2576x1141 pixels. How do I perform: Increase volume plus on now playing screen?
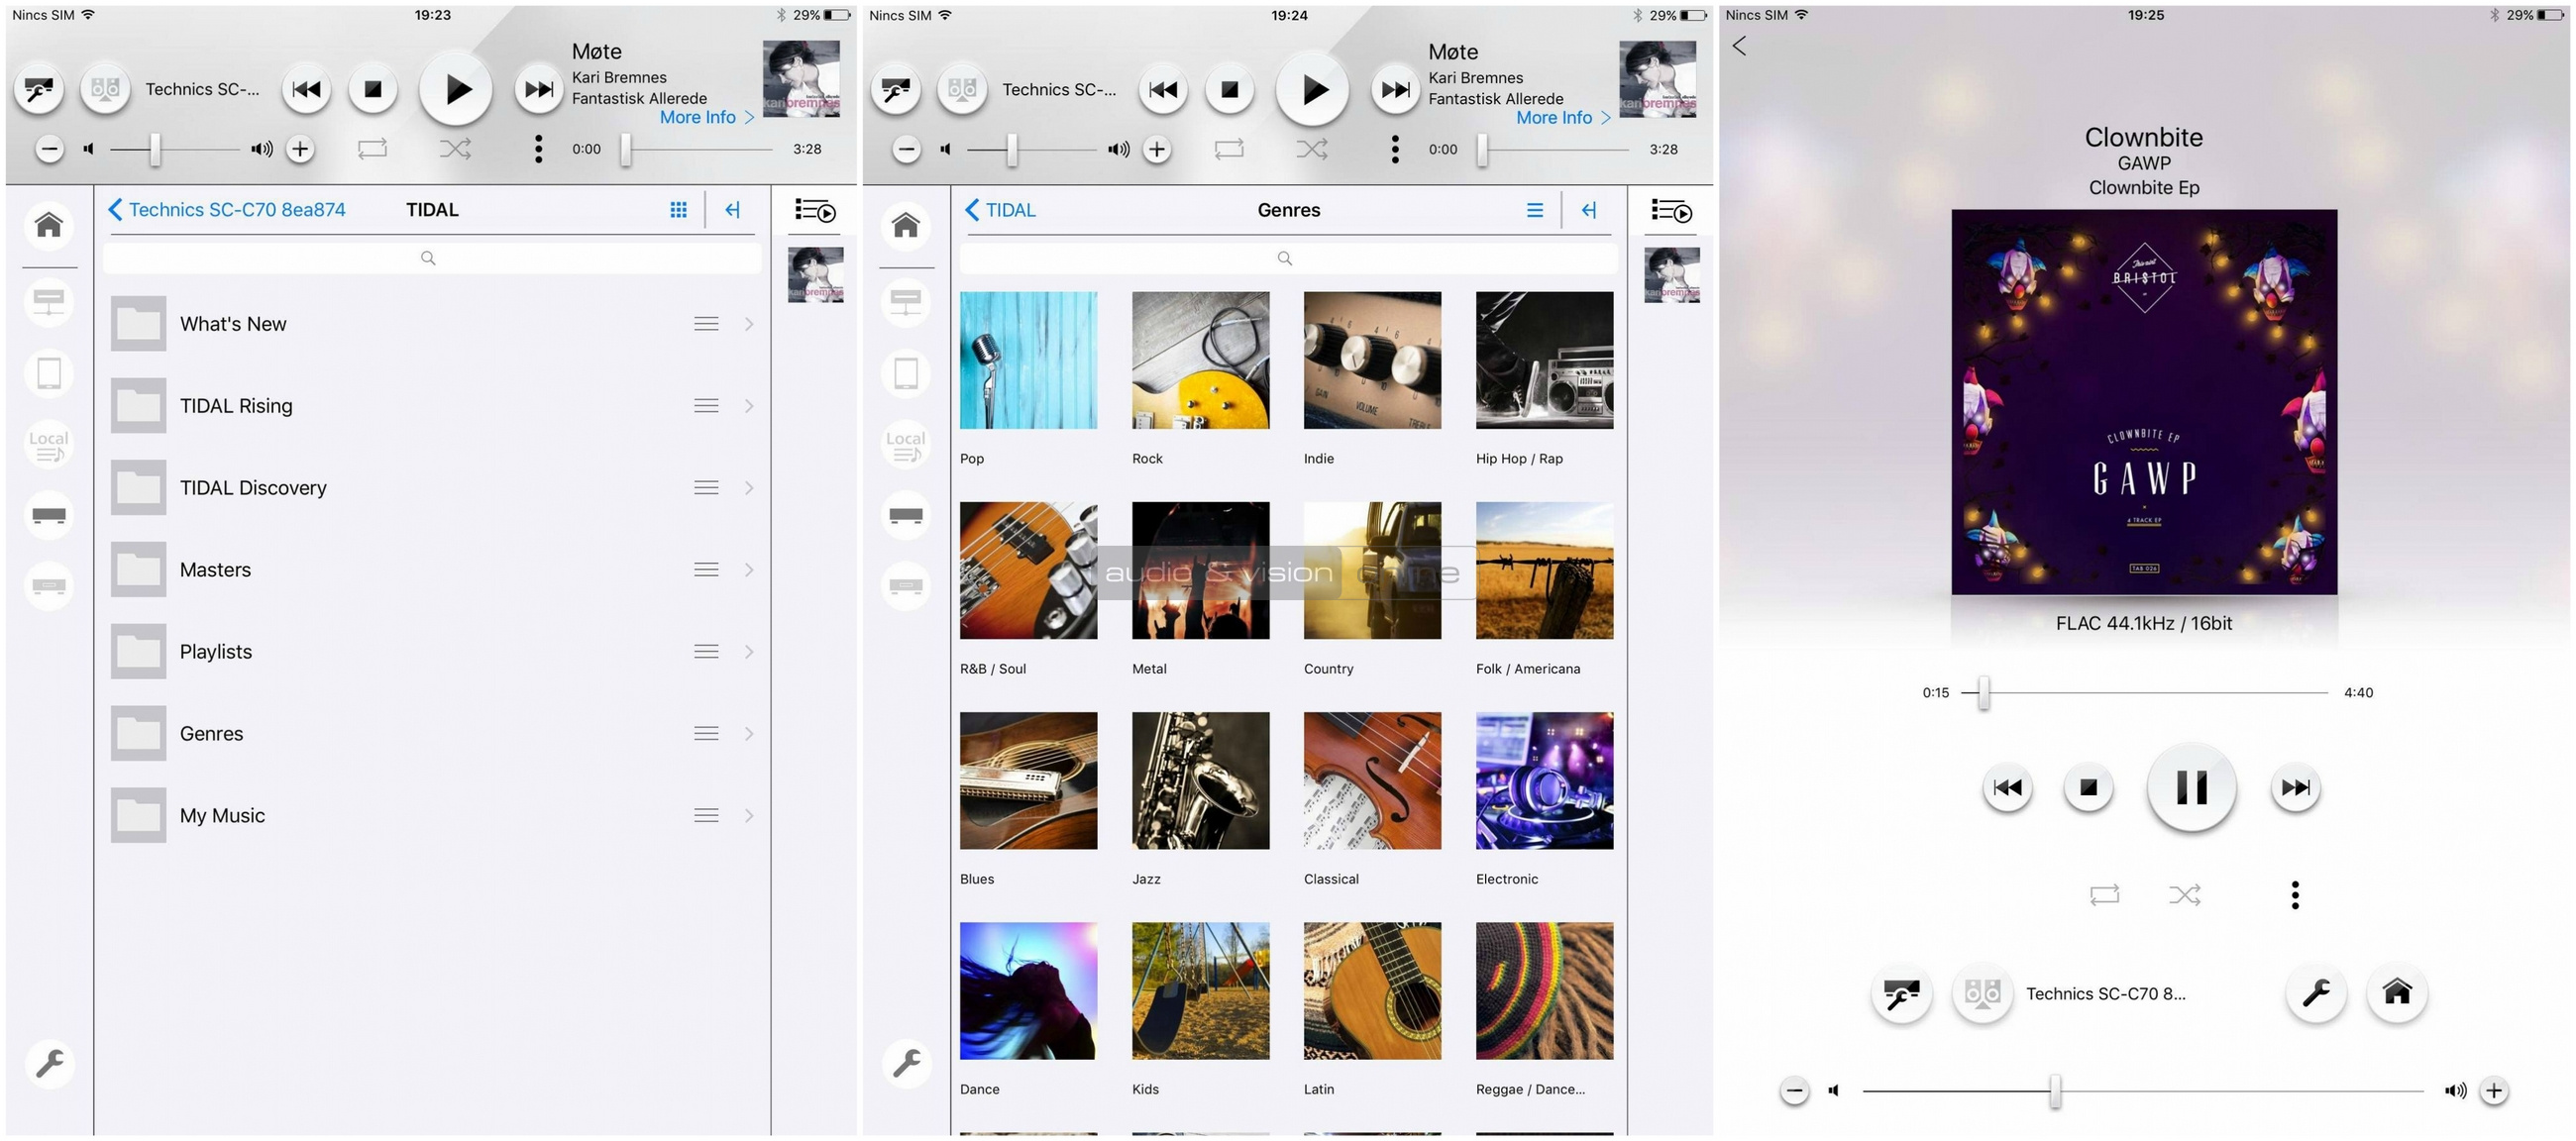(x=2494, y=1091)
